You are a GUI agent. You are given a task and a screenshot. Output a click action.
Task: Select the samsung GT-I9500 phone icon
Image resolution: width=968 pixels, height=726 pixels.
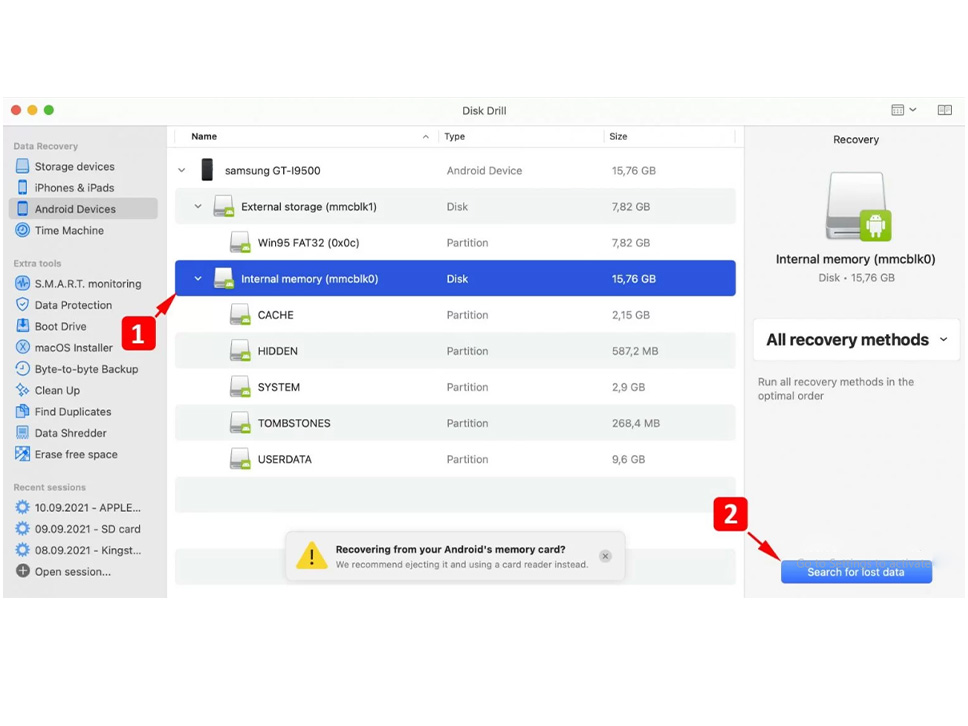click(207, 170)
